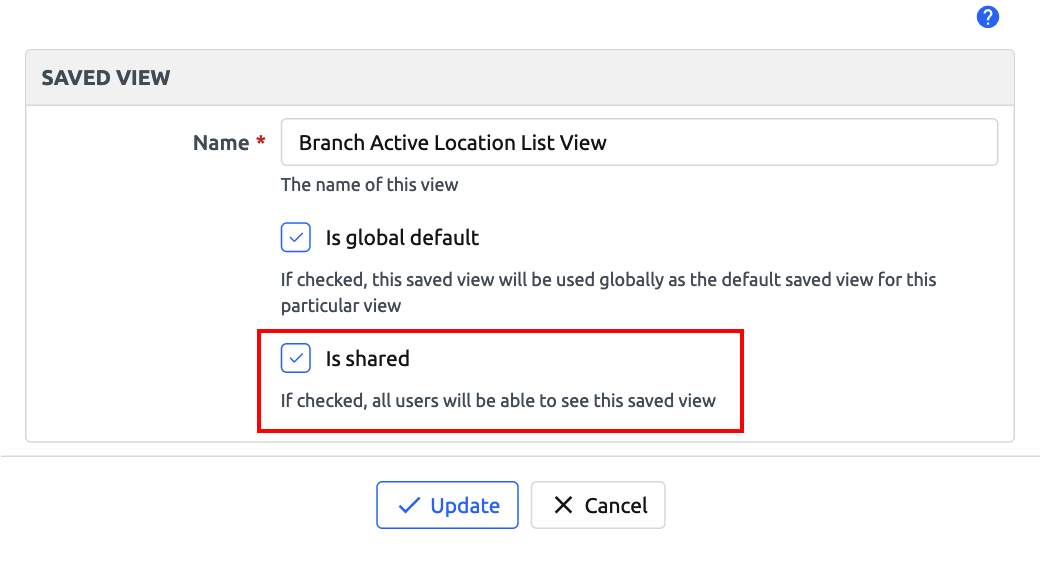Uncheck the Is global default checkbox
This screenshot has height=563, width=1040.
296,238
